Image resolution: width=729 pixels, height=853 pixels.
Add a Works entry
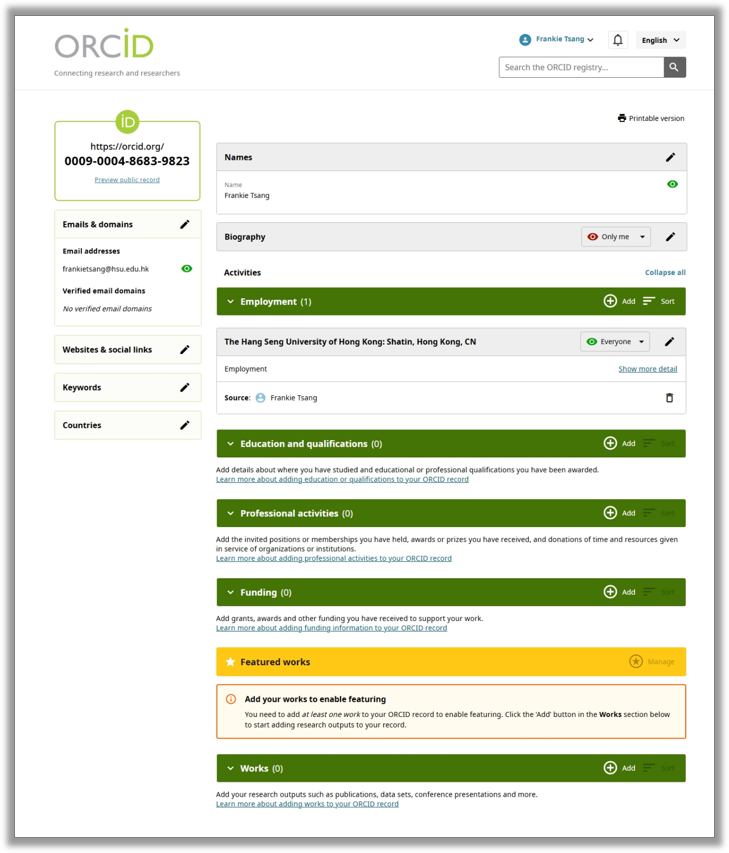pos(620,768)
